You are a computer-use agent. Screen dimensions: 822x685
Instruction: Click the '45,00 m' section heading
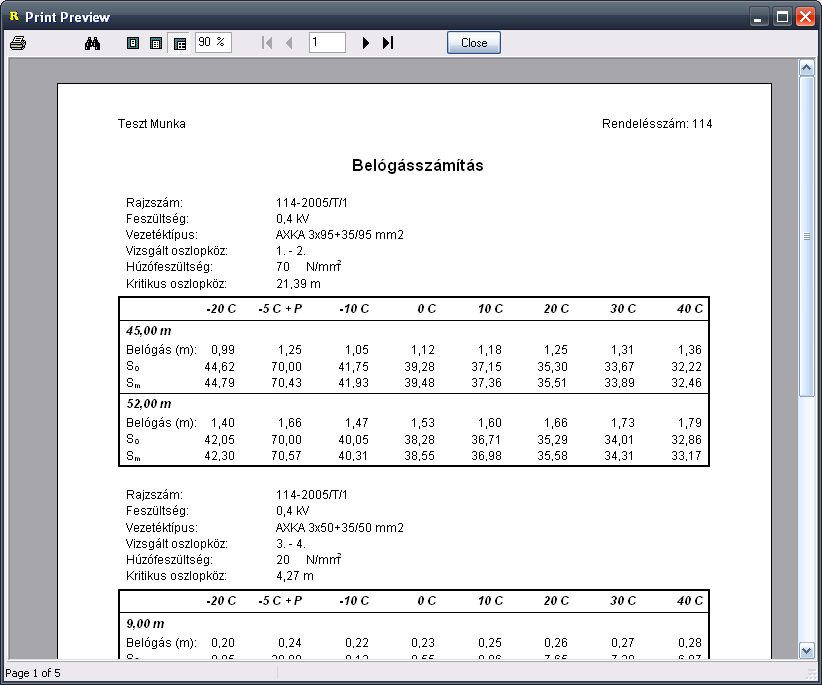tap(149, 331)
